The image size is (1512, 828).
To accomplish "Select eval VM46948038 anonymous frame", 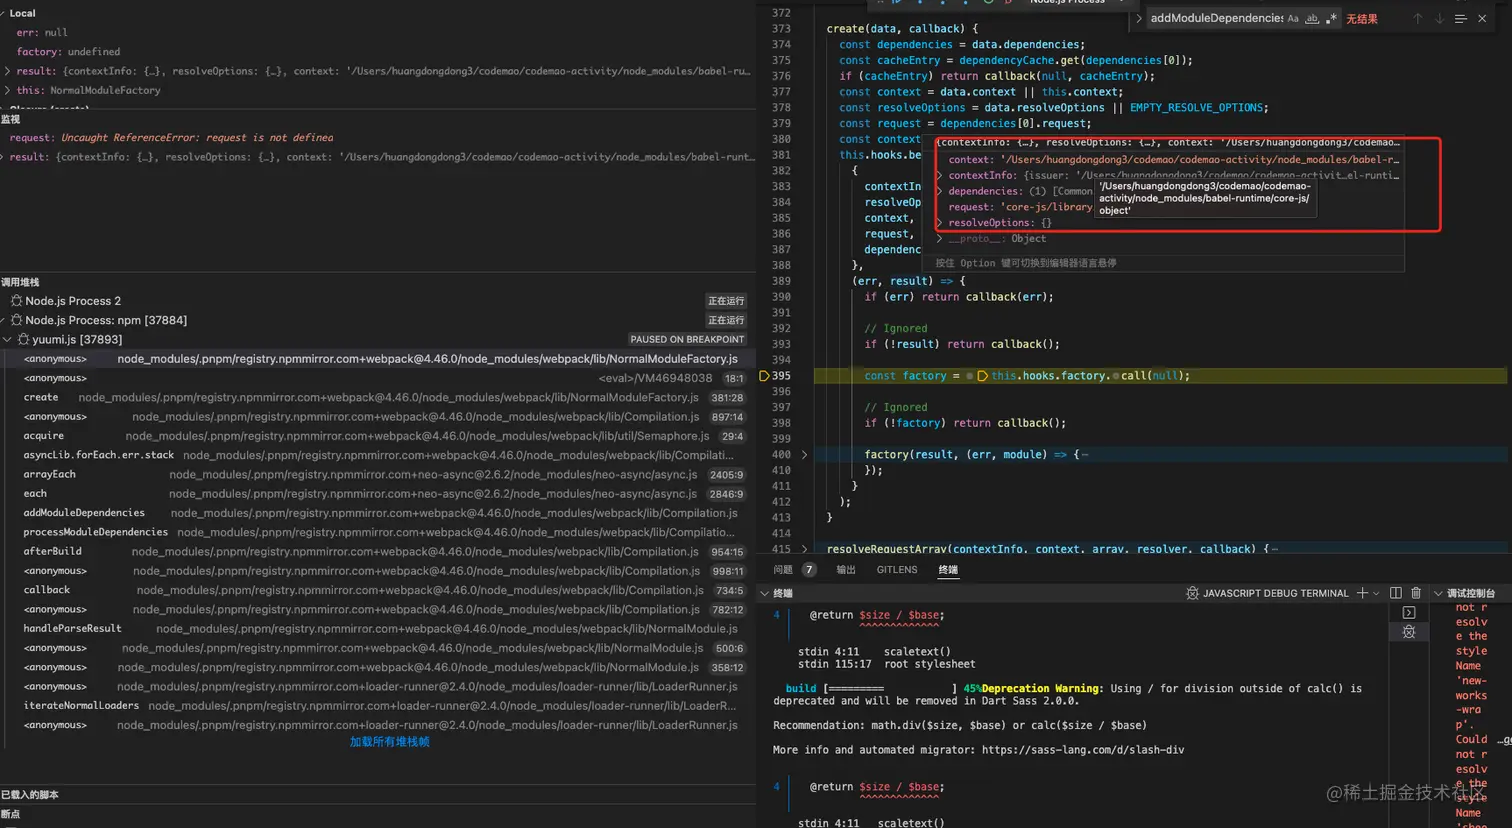I will pyautogui.click(x=378, y=379).
